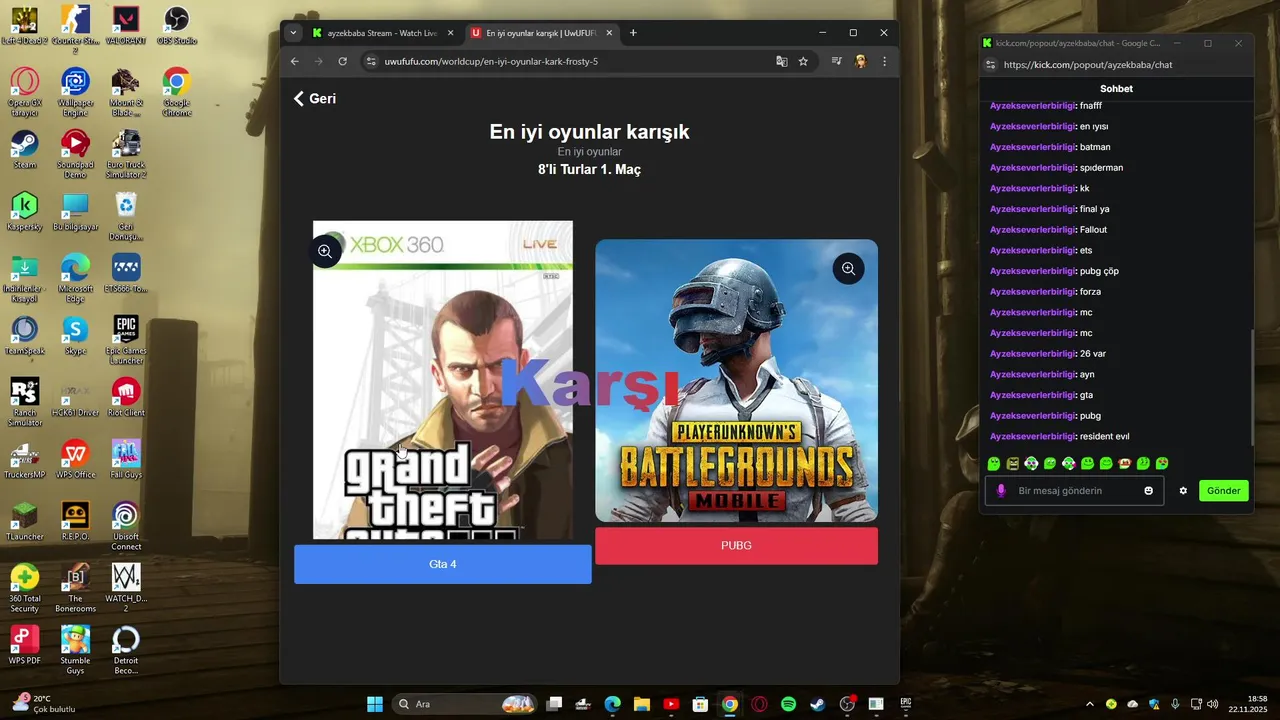
Task: Open Wallpaper Engine desktop icon
Action: click(x=75, y=93)
